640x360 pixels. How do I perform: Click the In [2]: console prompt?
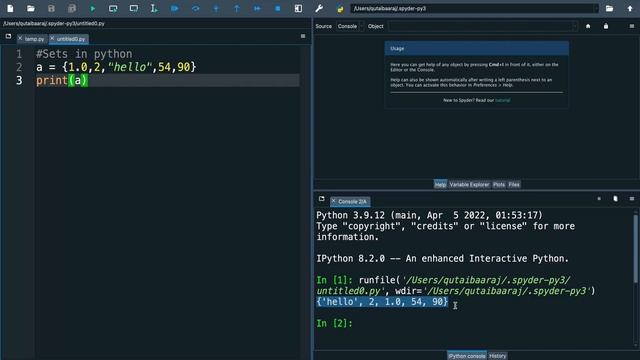(x=334, y=323)
